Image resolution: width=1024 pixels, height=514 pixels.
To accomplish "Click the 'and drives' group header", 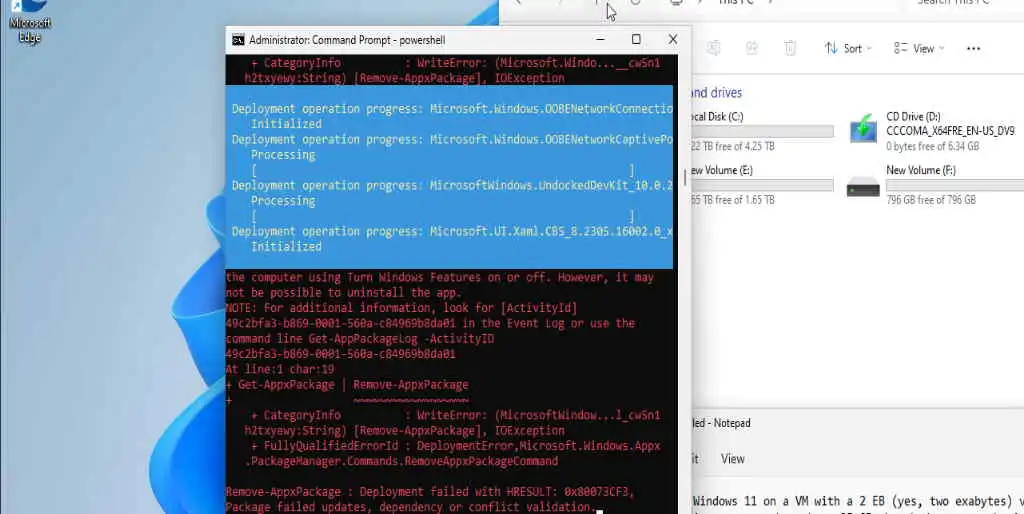I will coord(716,93).
